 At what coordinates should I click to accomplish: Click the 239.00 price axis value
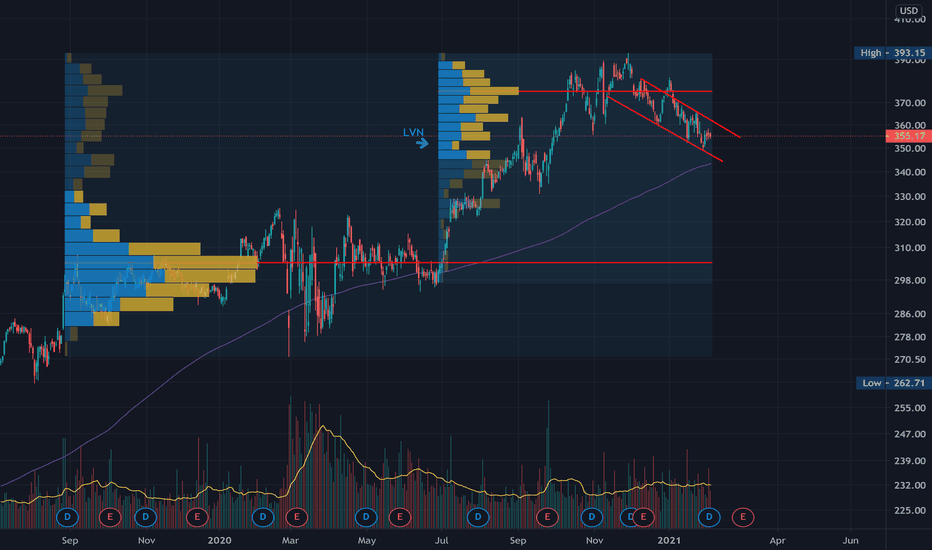[x=910, y=461]
